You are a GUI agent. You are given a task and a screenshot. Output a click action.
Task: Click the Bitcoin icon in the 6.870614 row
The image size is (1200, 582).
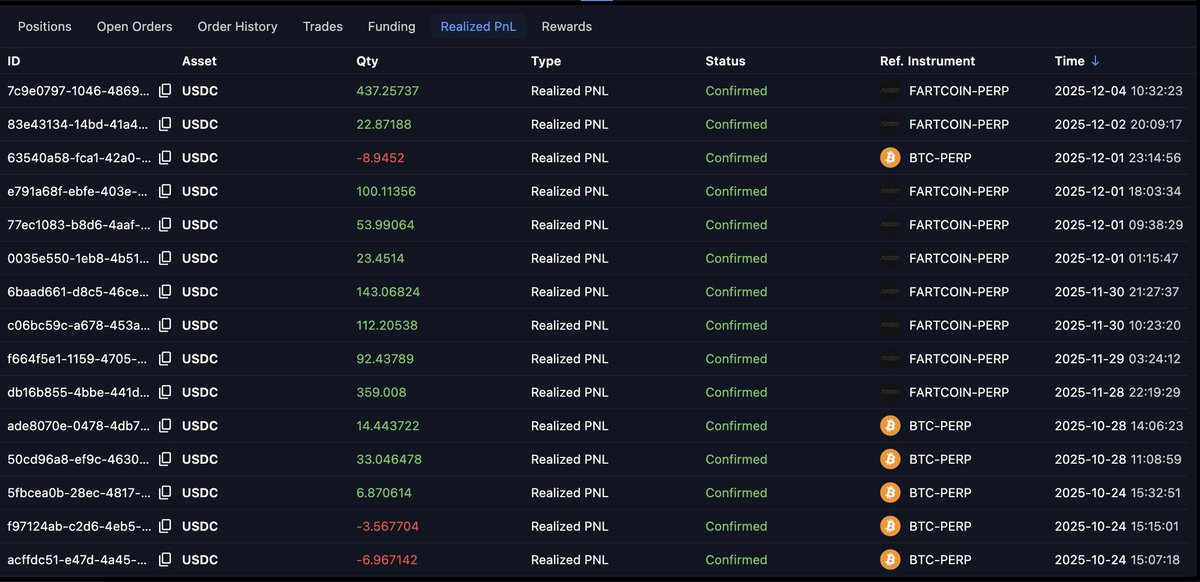click(890, 493)
